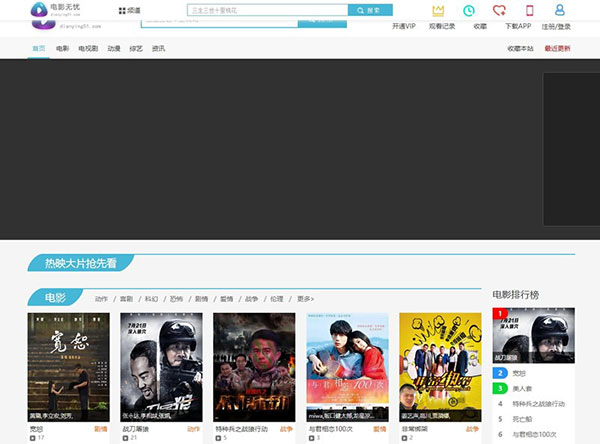The image size is (600, 444).
Task: Click the 电影排行榜 heading
Action: click(x=515, y=295)
